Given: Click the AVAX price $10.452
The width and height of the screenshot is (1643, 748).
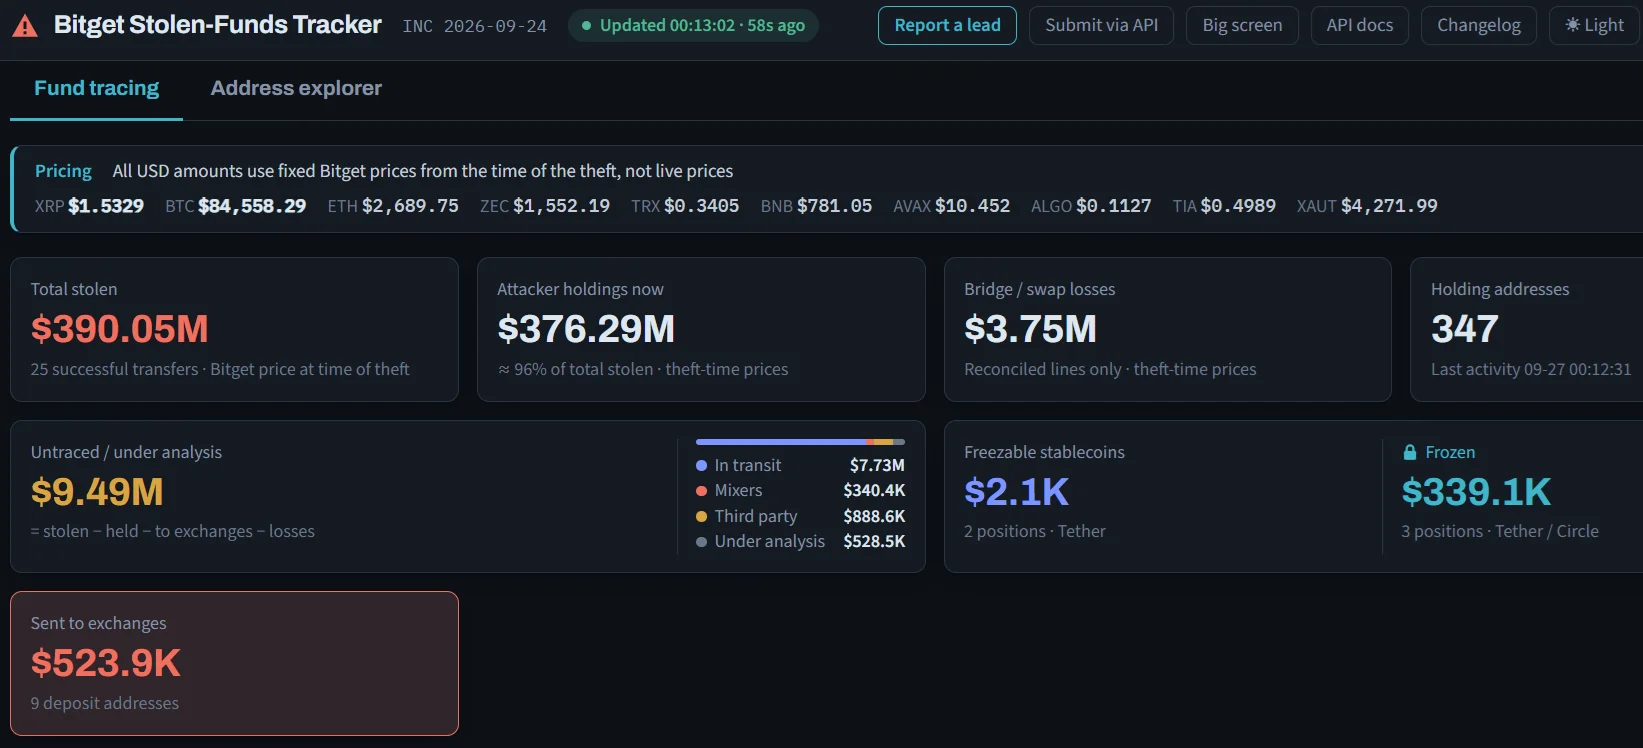Looking at the screenshot, I should click(x=972, y=206).
